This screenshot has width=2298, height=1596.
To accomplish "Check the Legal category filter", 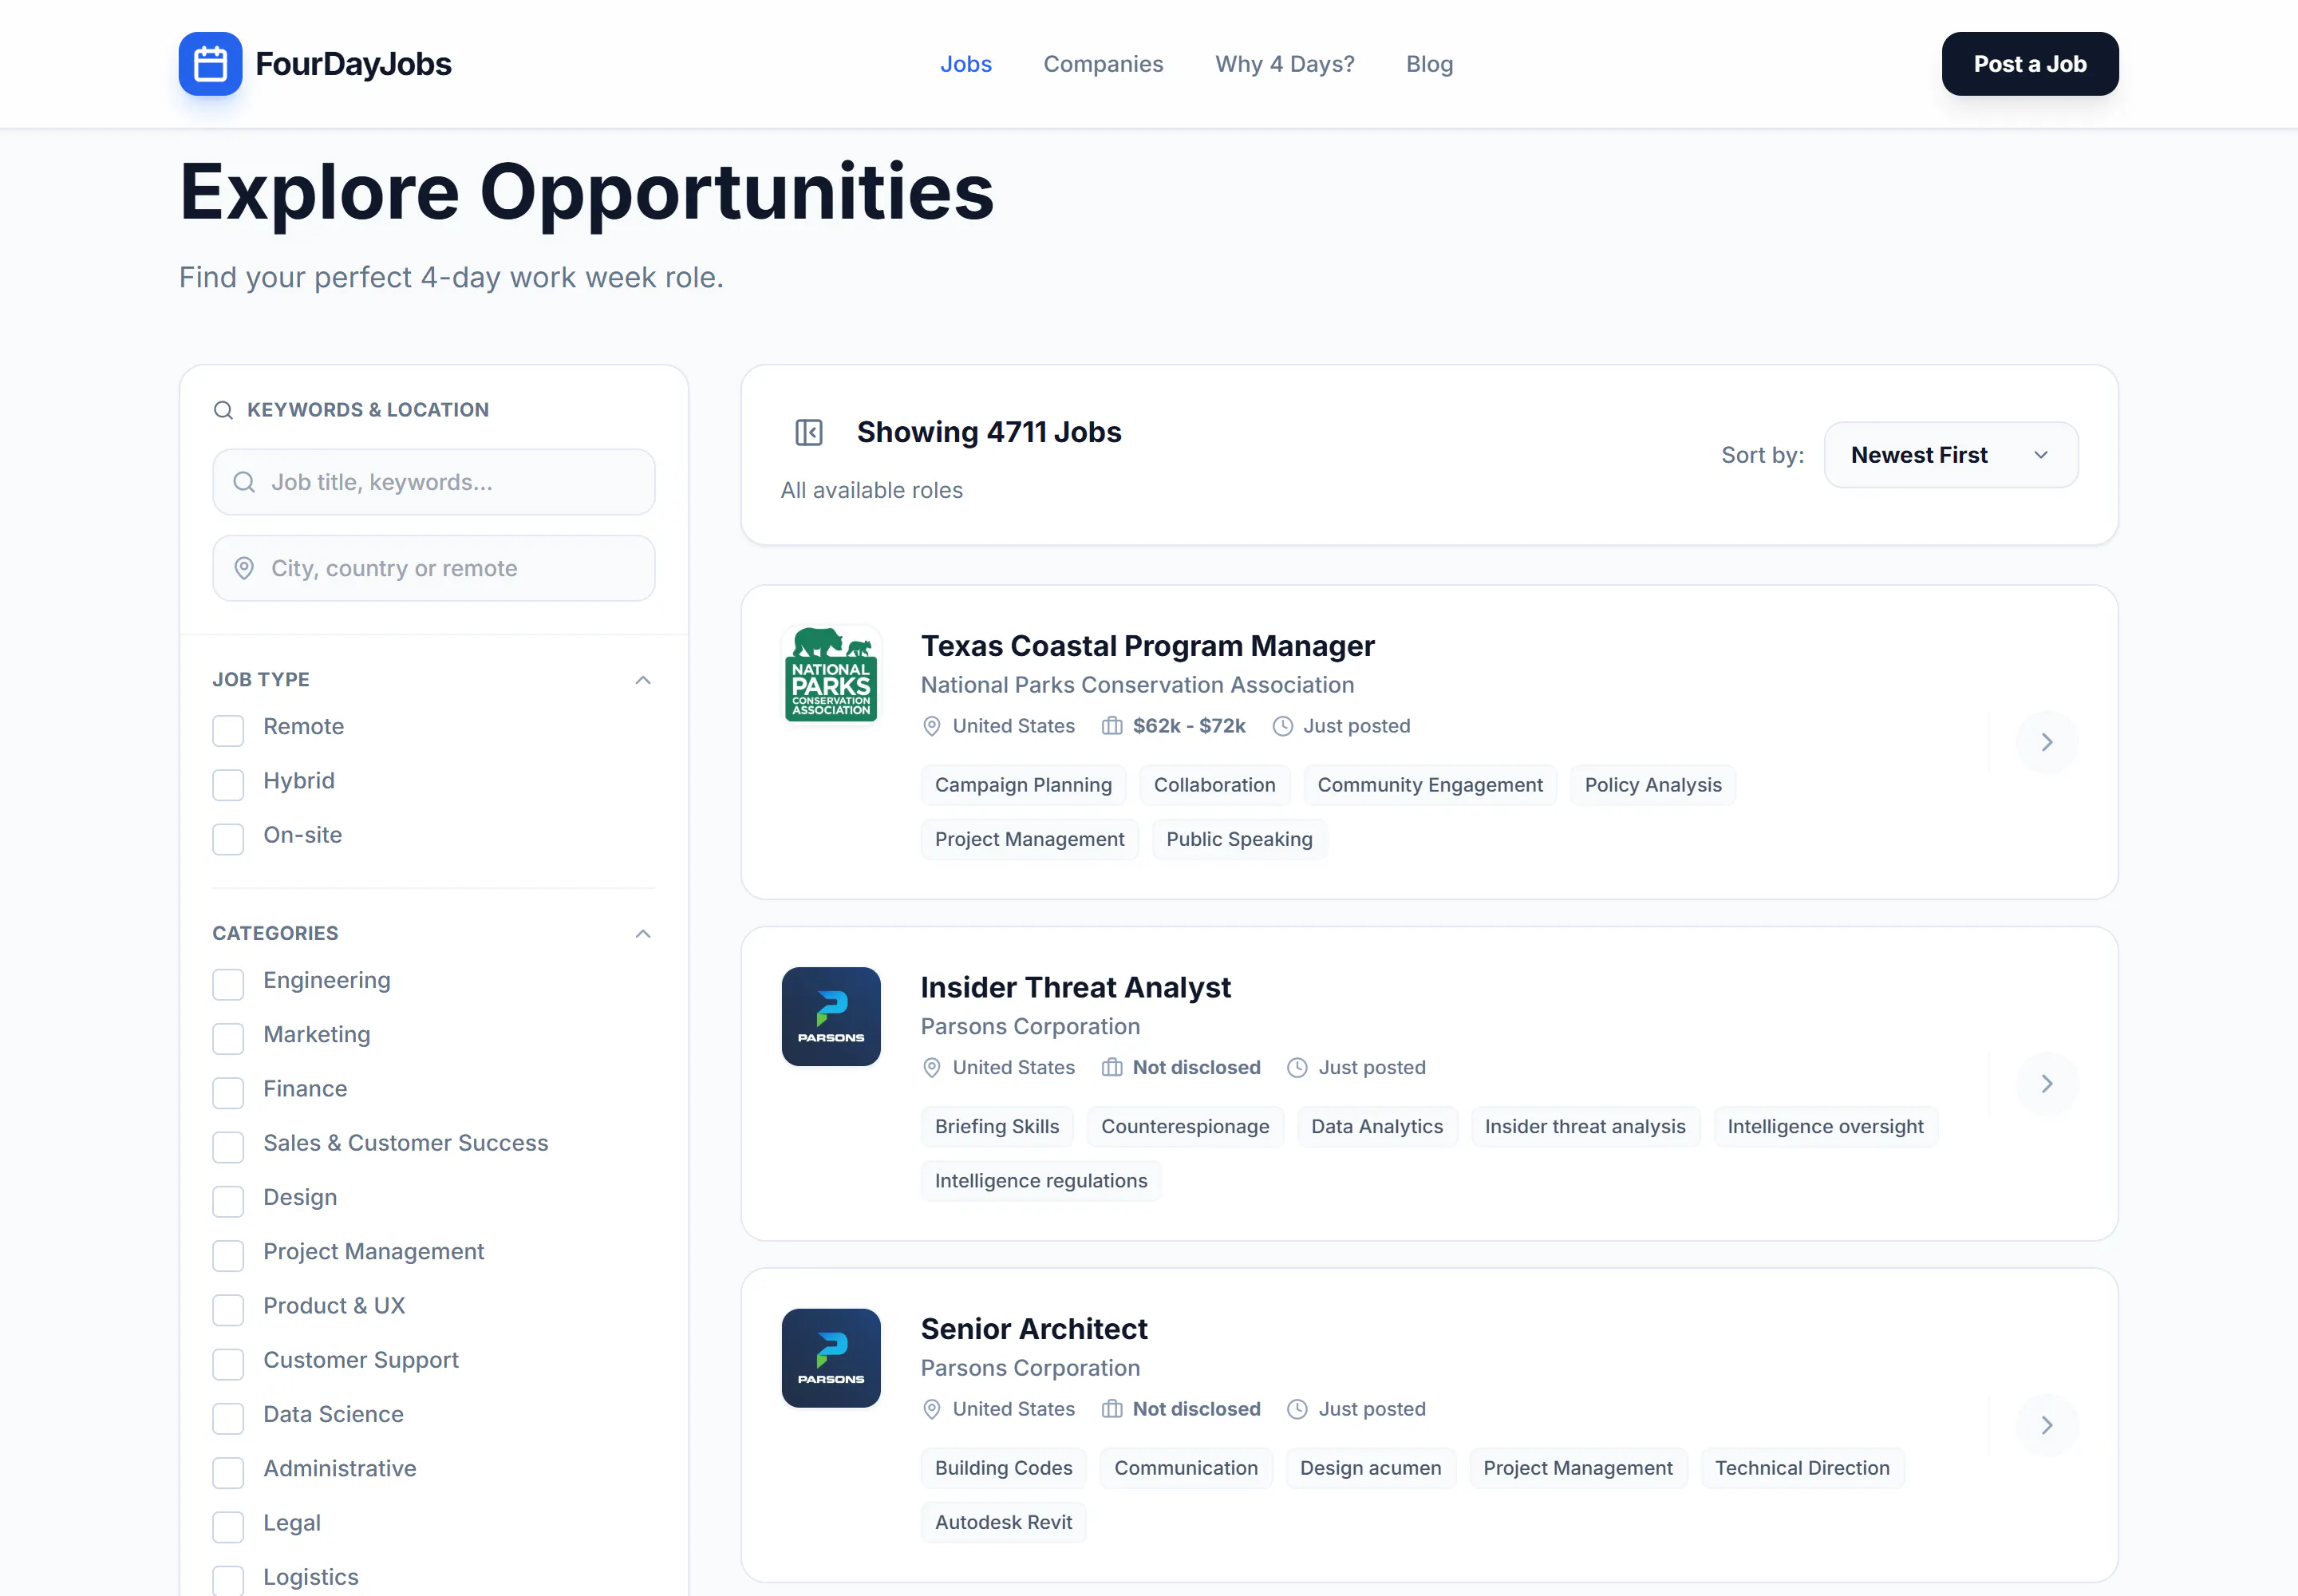I will [x=228, y=1526].
